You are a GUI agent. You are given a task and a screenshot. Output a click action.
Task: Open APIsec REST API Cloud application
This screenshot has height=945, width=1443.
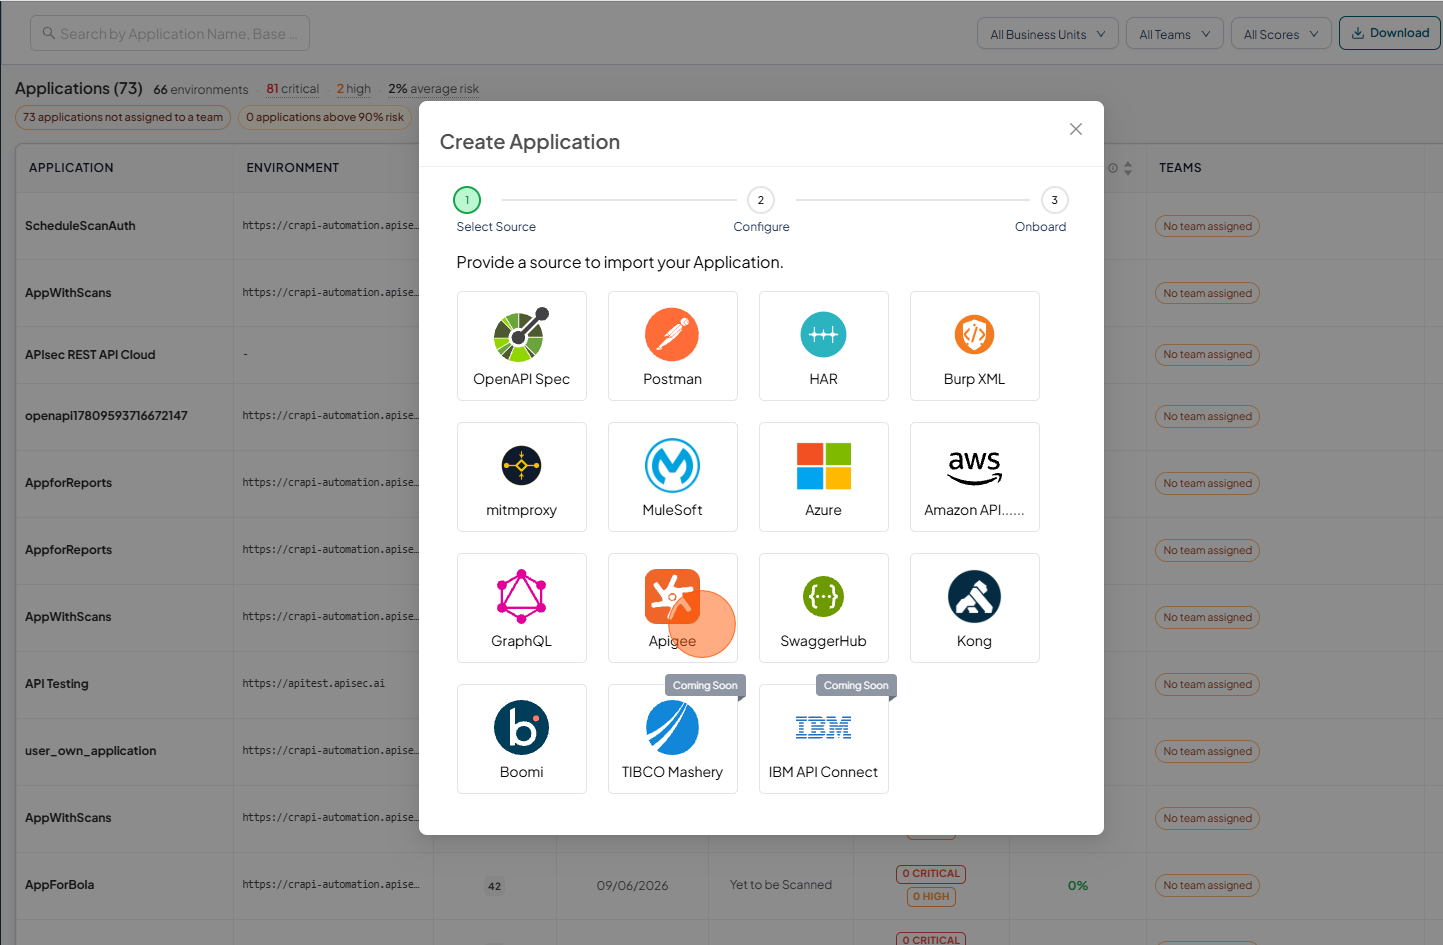pos(90,355)
